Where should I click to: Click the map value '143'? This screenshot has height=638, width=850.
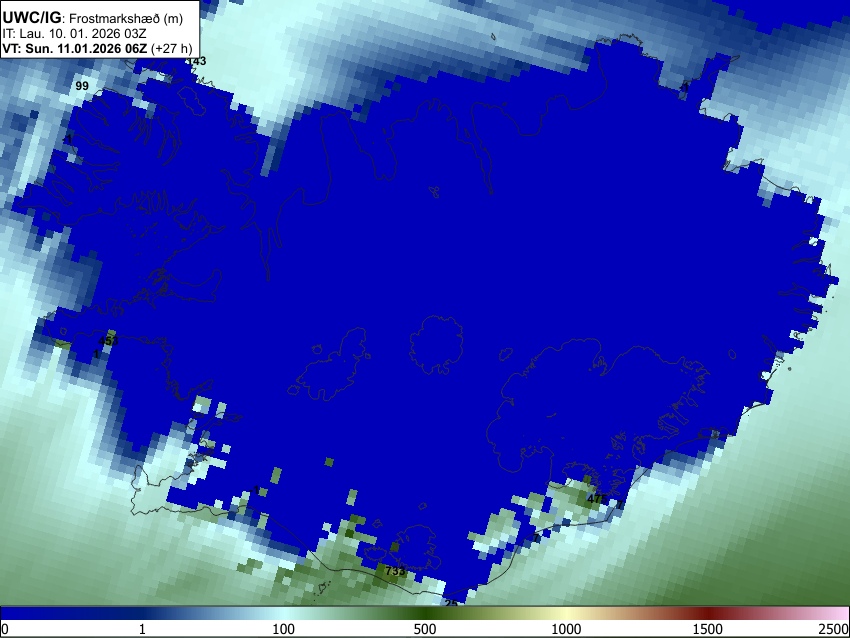[196, 61]
